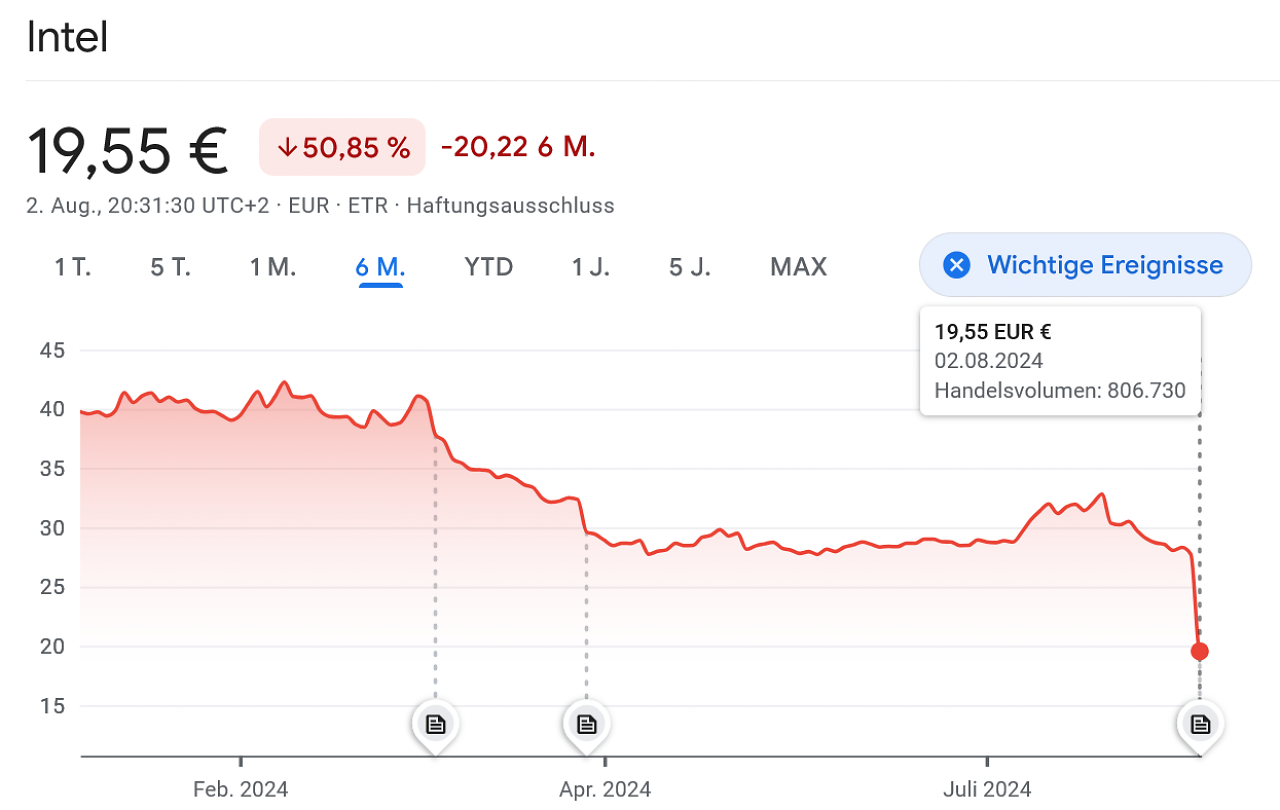Choose the MAX time range
This screenshot has height=810, width=1280.
point(798,267)
